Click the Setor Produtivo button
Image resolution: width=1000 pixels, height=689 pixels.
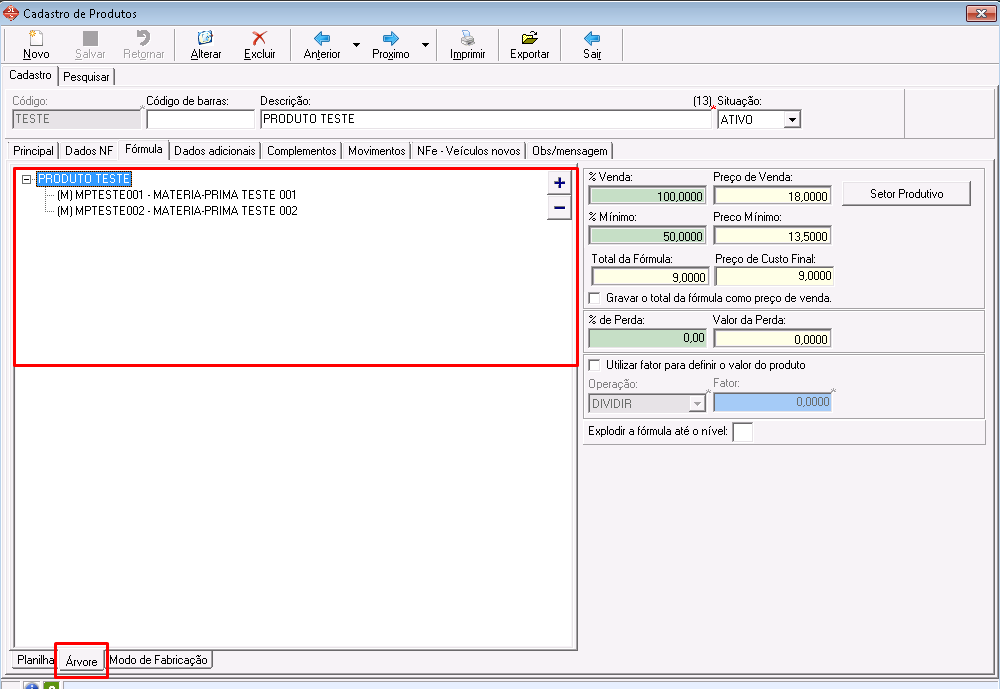[906, 194]
